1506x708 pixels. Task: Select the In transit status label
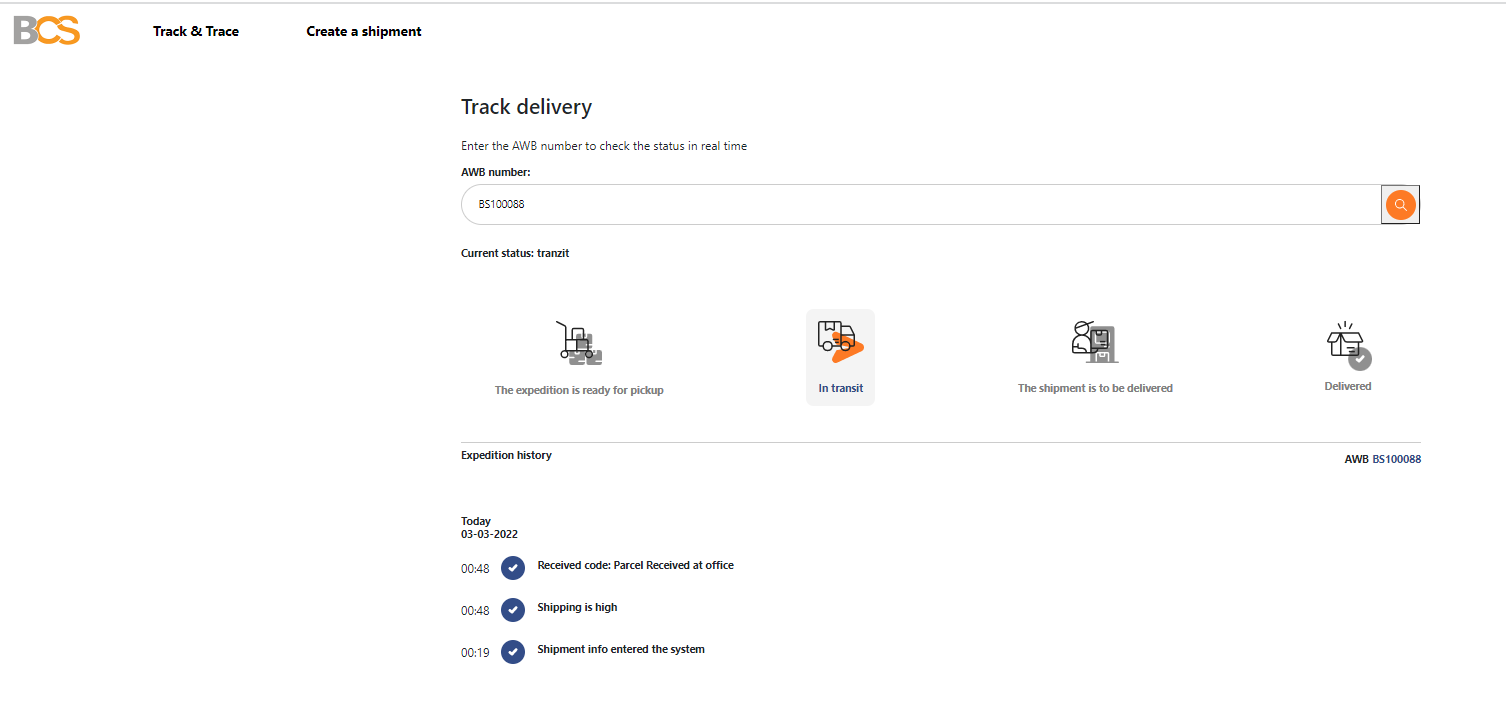840,388
